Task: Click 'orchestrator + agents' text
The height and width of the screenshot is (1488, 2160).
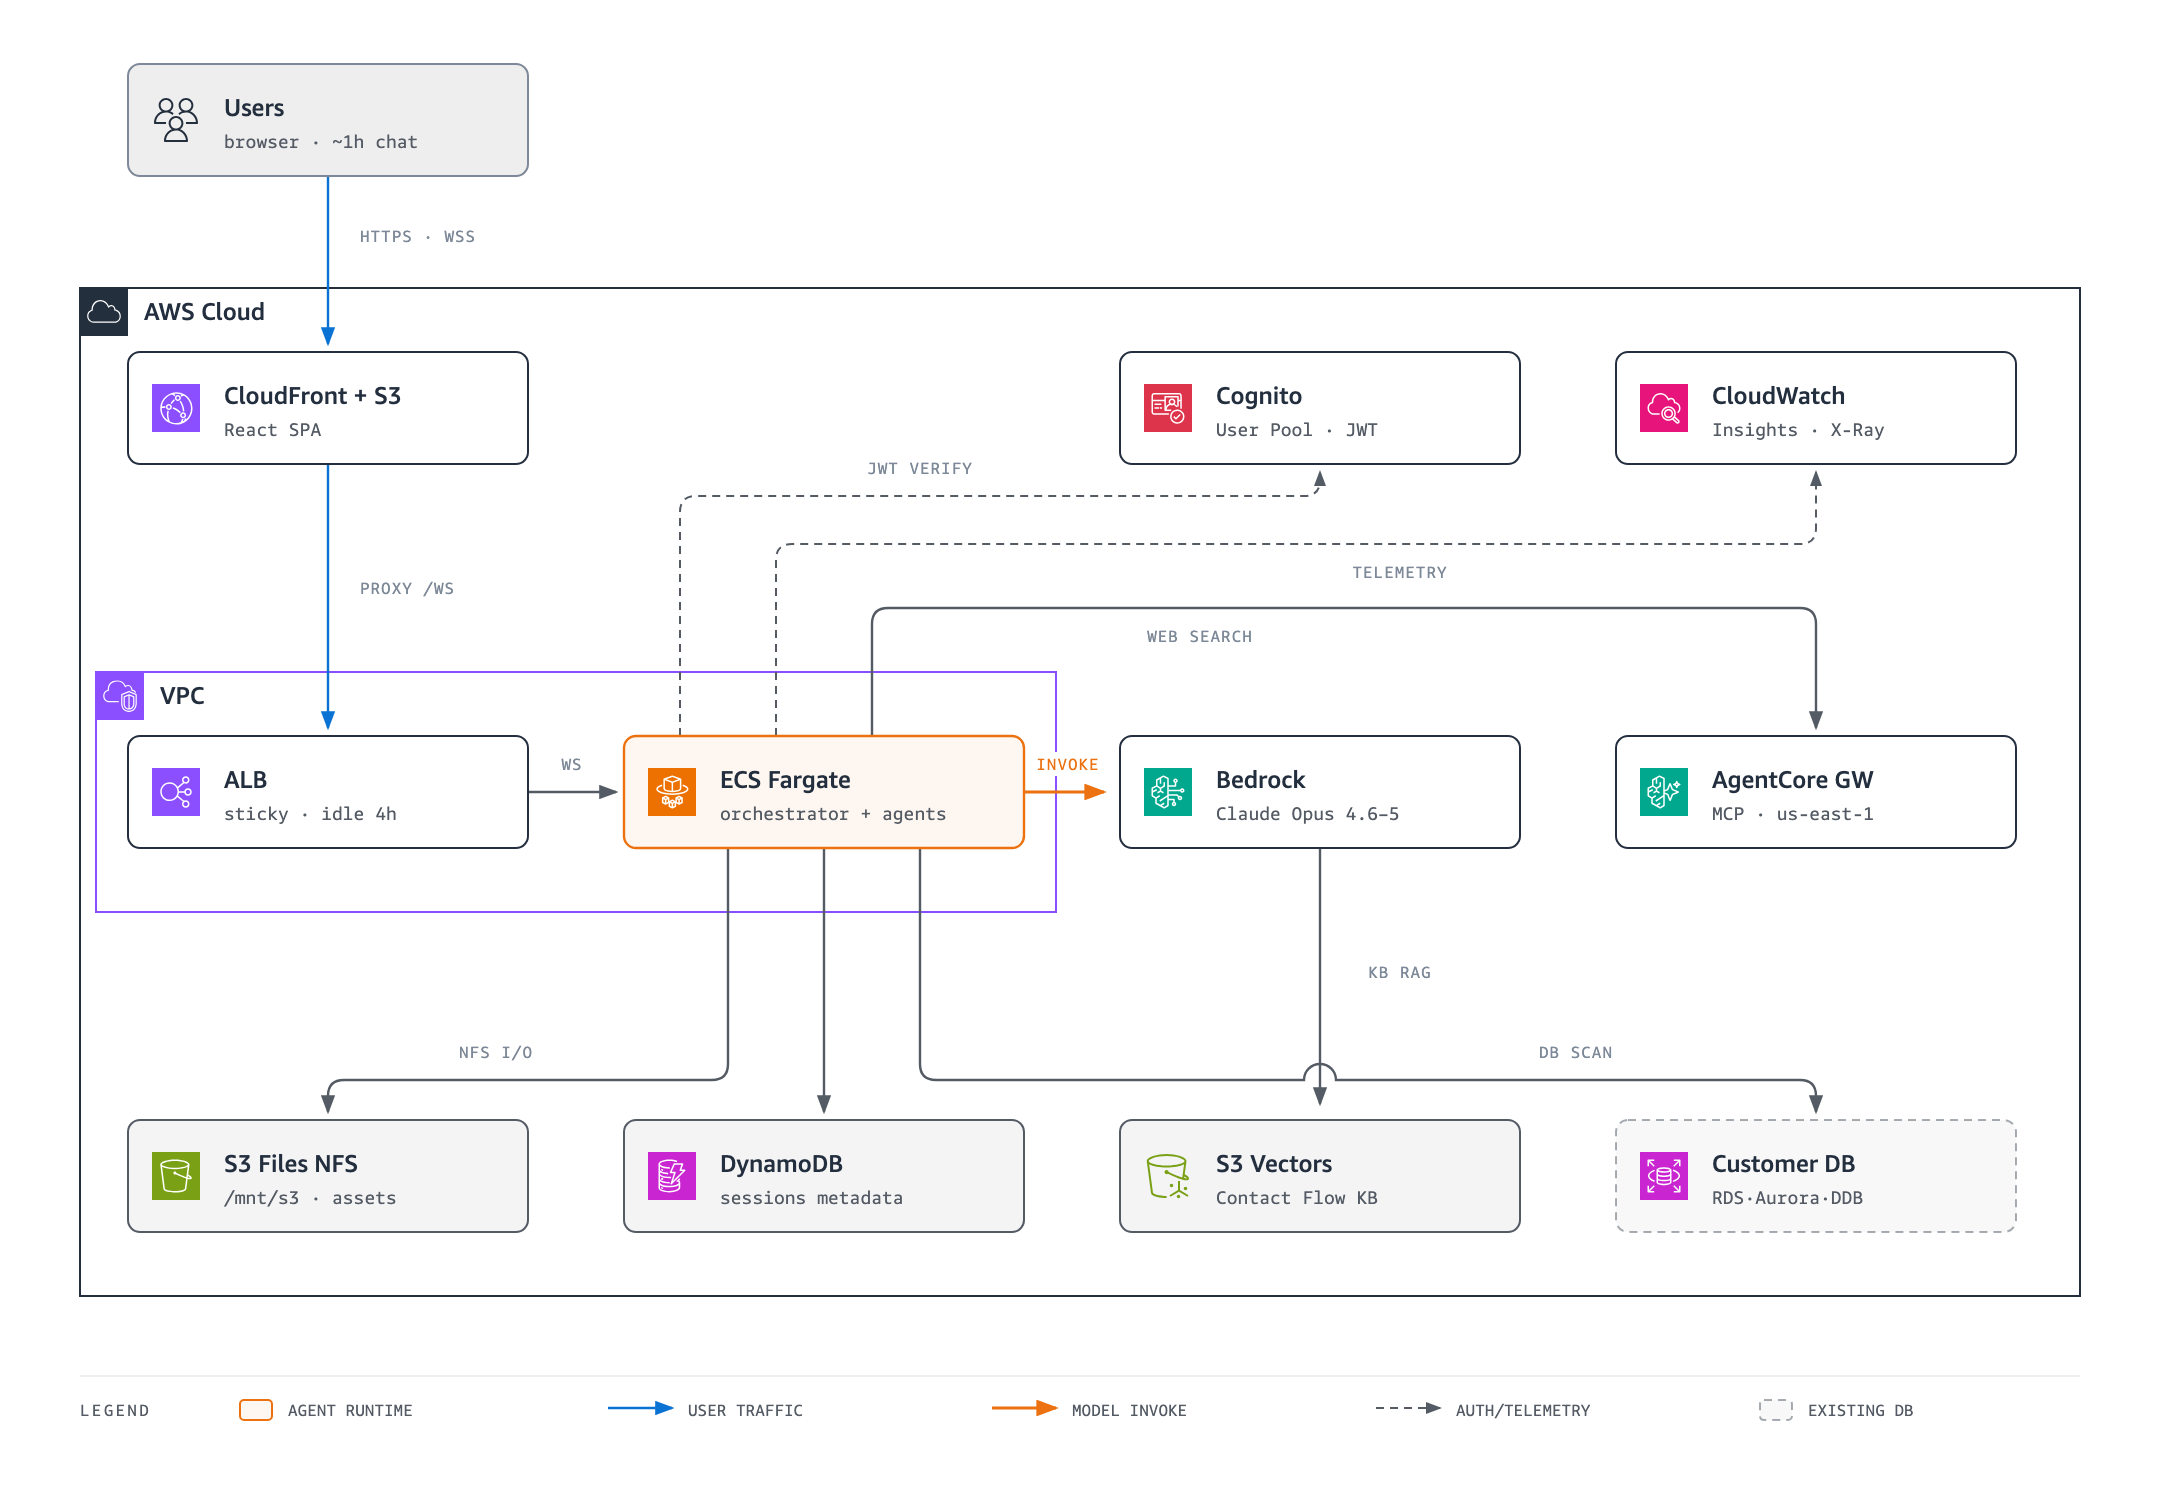Action: (833, 814)
